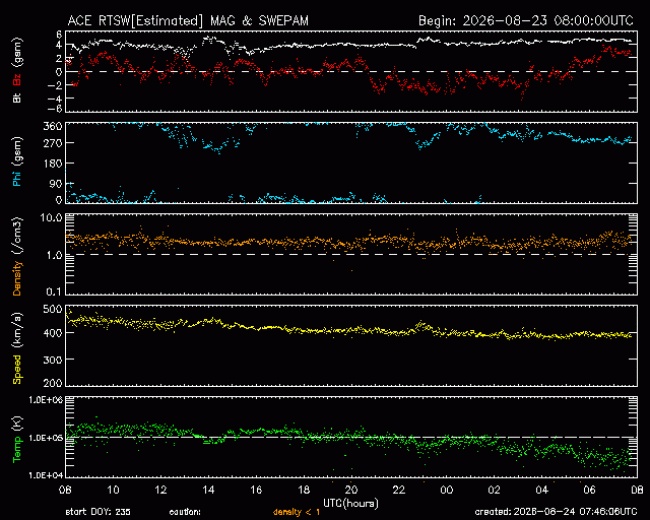
Task: Click the '10.0' tick on Density axis
Action: pyautogui.click(x=51, y=218)
